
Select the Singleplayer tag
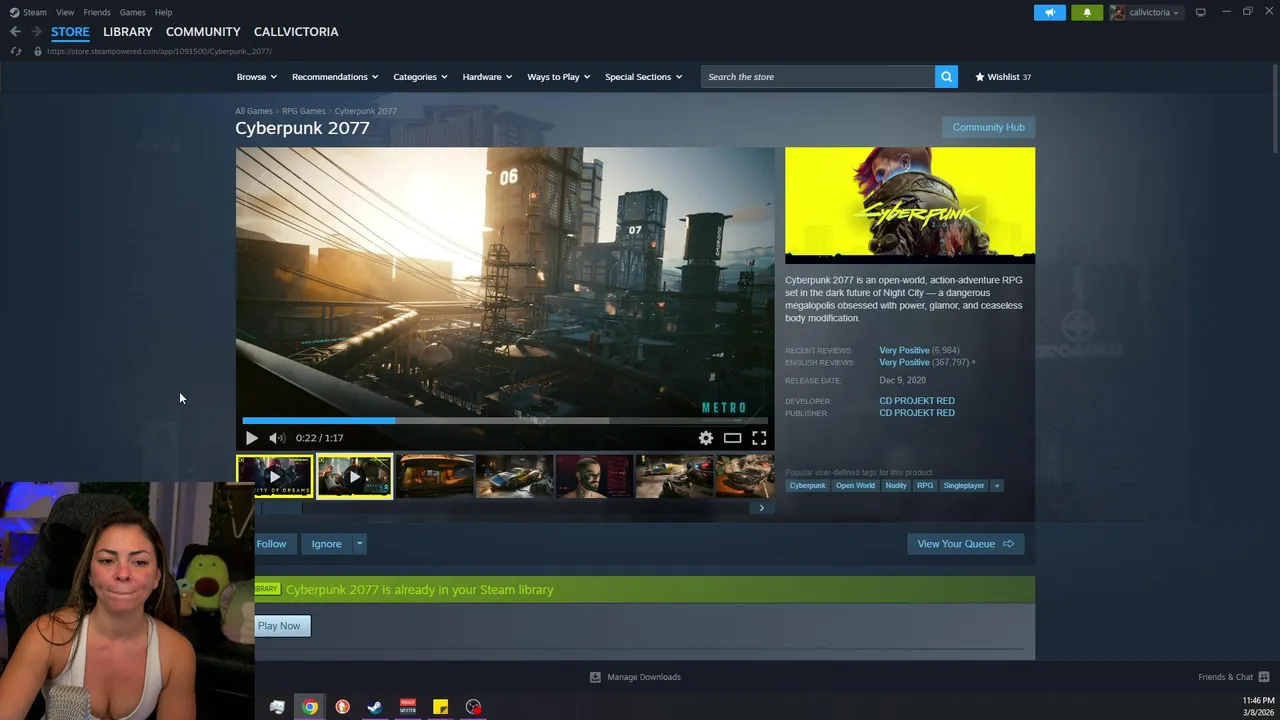(x=964, y=486)
